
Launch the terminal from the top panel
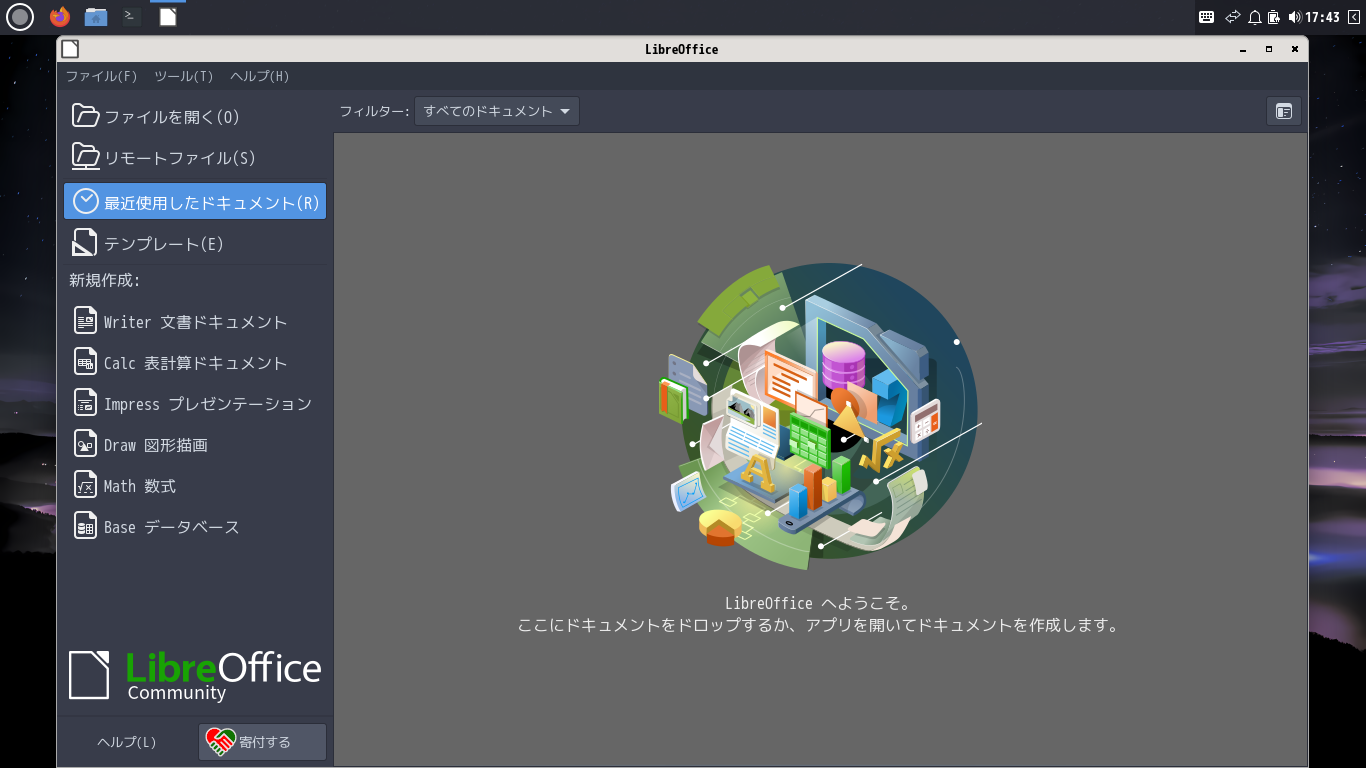[131, 17]
